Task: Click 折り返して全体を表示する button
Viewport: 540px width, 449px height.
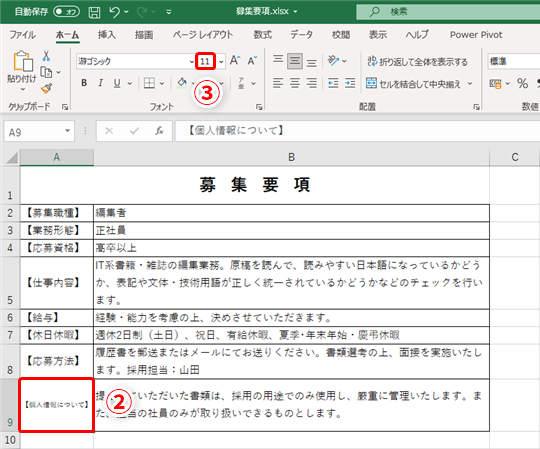Action: click(417, 61)
